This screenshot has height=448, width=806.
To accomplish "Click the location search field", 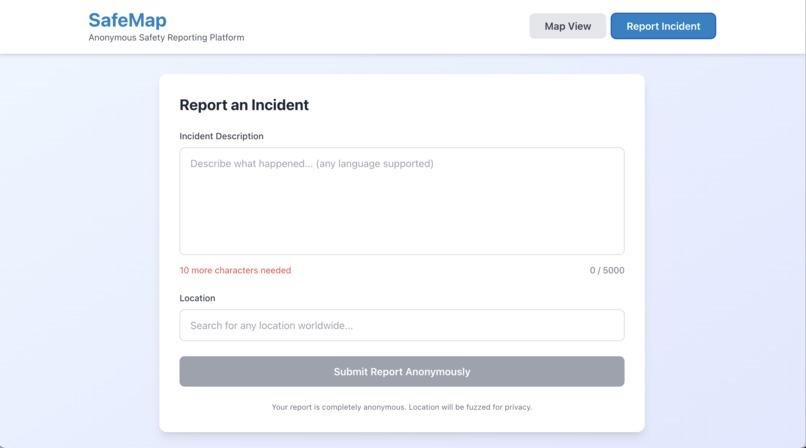I will click(402, 325).
